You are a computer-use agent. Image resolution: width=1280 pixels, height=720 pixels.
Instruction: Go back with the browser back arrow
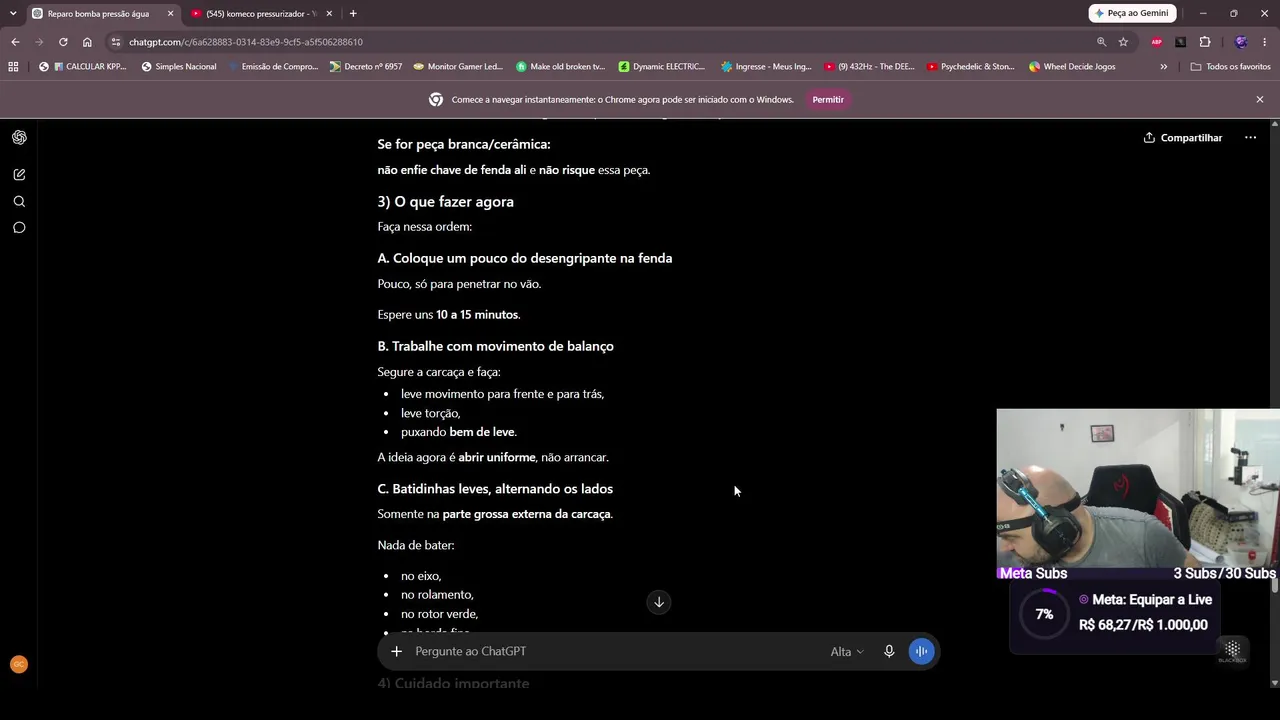[15, 42]
